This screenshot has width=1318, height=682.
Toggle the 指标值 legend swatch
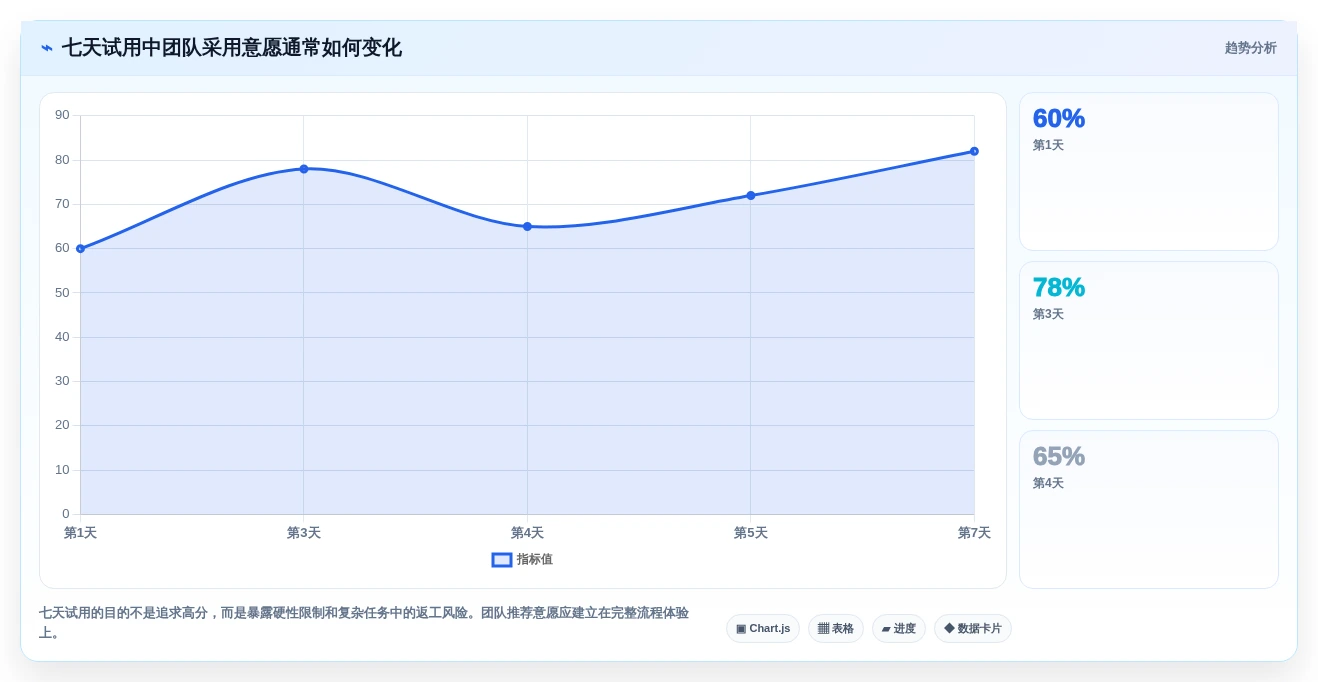click(x=502, y=560)
